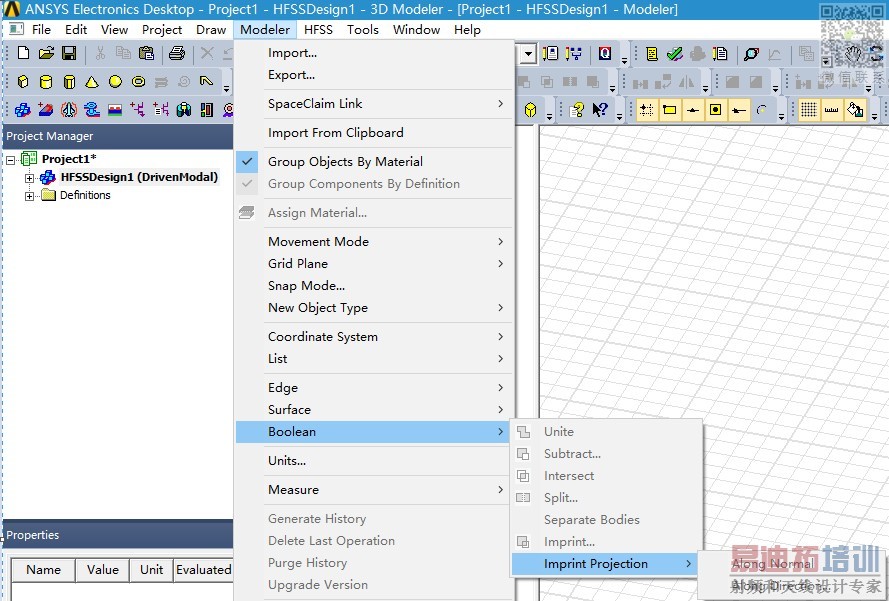
Task: Click the airplane design type icon
Action: pyautogui.click(x=69, y=109)
